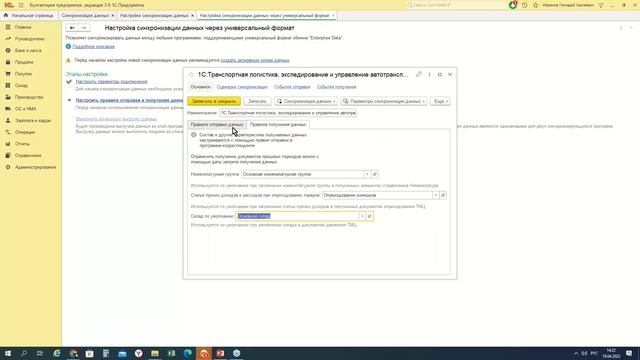This screenshot has height=360, width=640.
Task: Open the Windows Start menu
Action: tap(8, 353)
